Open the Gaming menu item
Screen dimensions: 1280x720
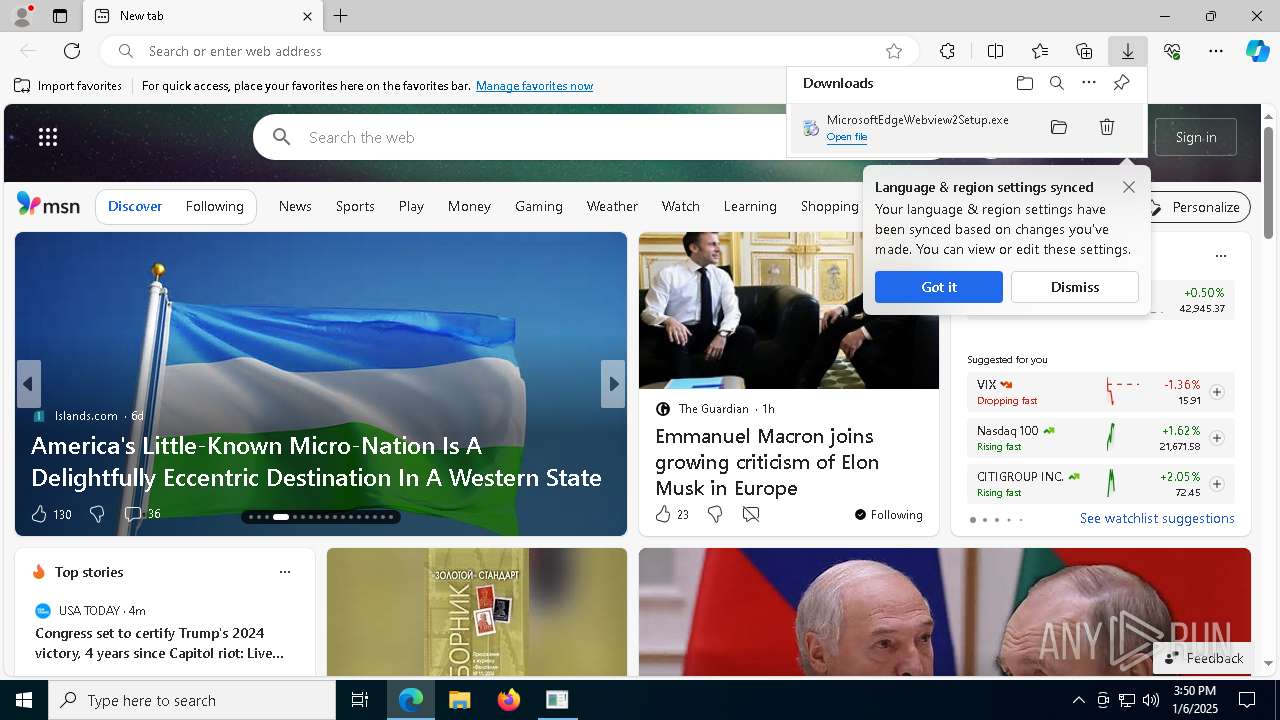pyautogui.click(x=539, y=206)
